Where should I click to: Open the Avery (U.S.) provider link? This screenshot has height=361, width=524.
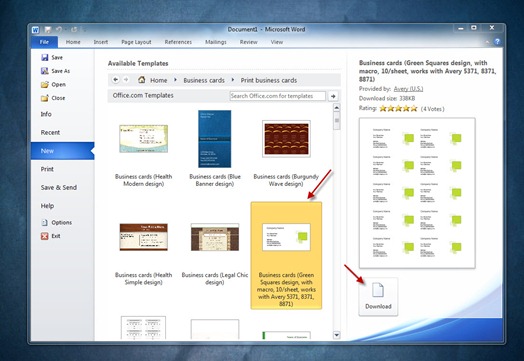click(x=408, y=89)
